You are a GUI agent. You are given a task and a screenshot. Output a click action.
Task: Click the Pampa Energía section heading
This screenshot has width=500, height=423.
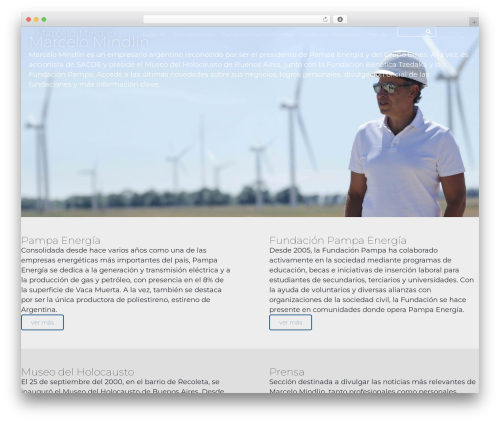pos(61,240)
